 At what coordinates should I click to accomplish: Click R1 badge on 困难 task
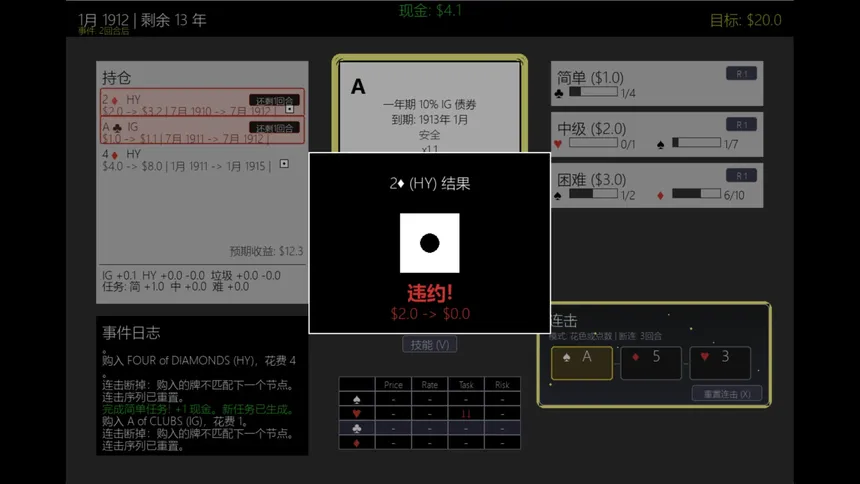click(x=742, y=176)
